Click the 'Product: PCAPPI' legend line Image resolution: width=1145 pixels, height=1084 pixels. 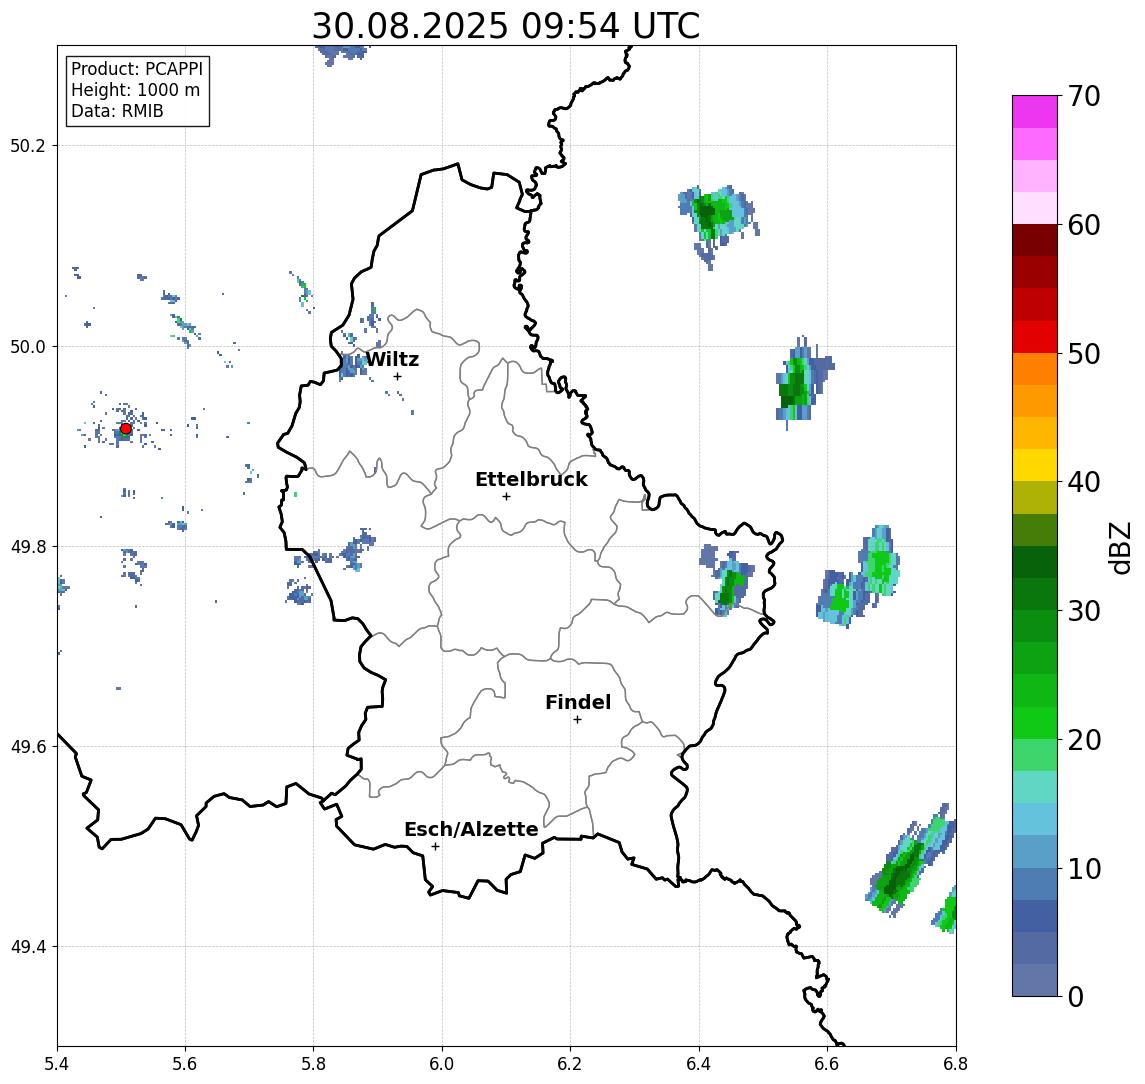pyautogui.click(x=137, y=69)
